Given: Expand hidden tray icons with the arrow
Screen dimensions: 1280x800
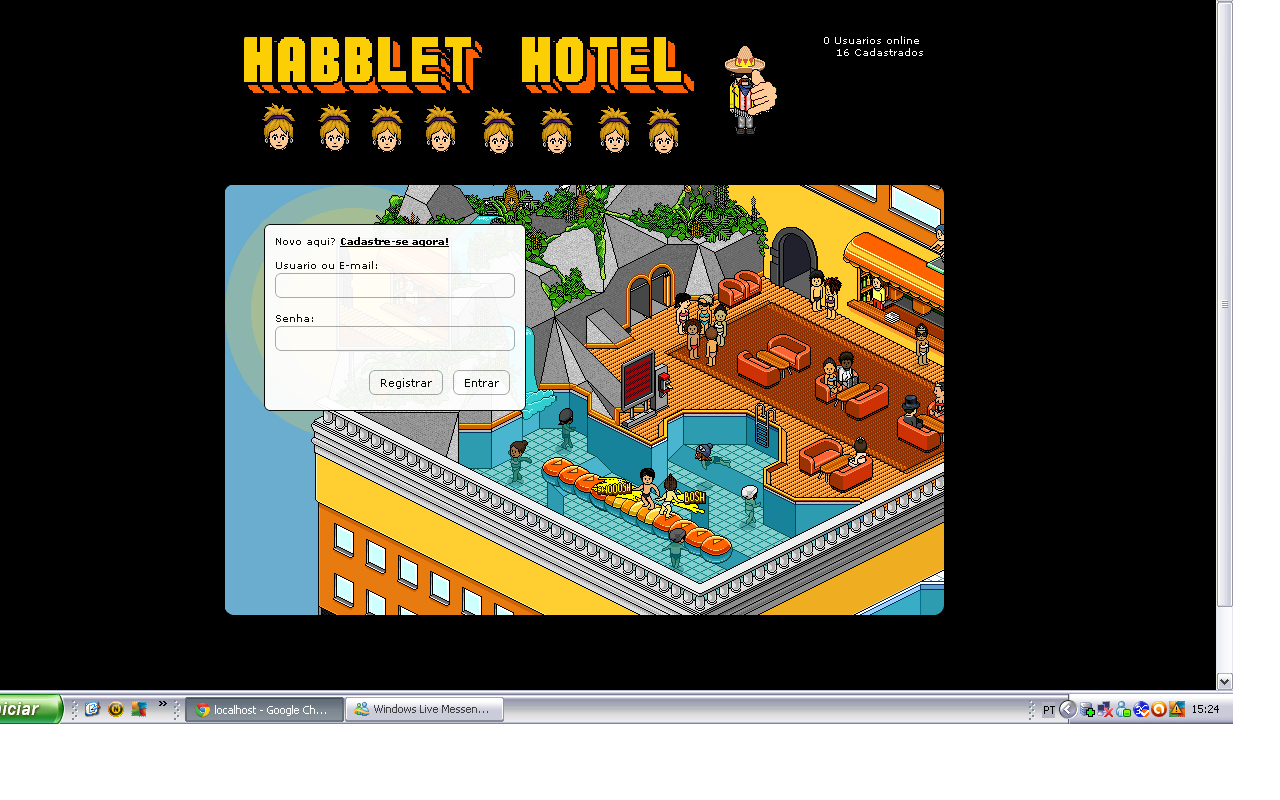Looking at the screenshot, I should [x=1067, y=709].
